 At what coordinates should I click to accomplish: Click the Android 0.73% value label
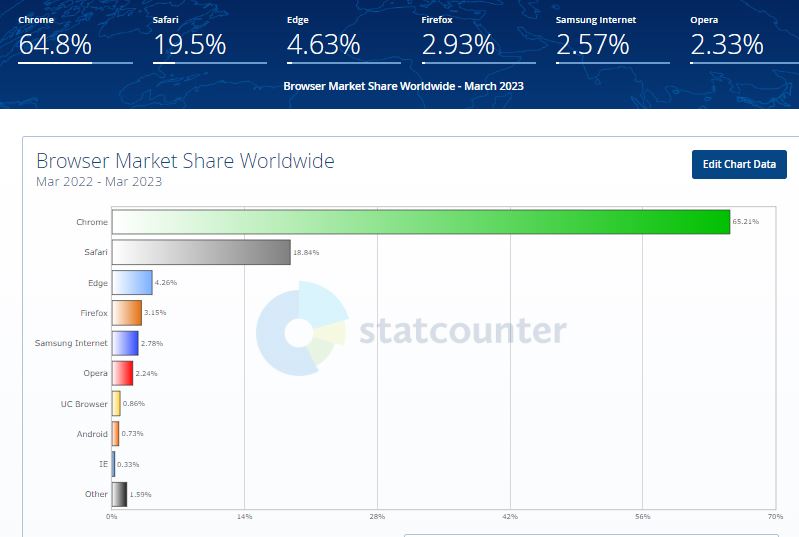(132, 434)
